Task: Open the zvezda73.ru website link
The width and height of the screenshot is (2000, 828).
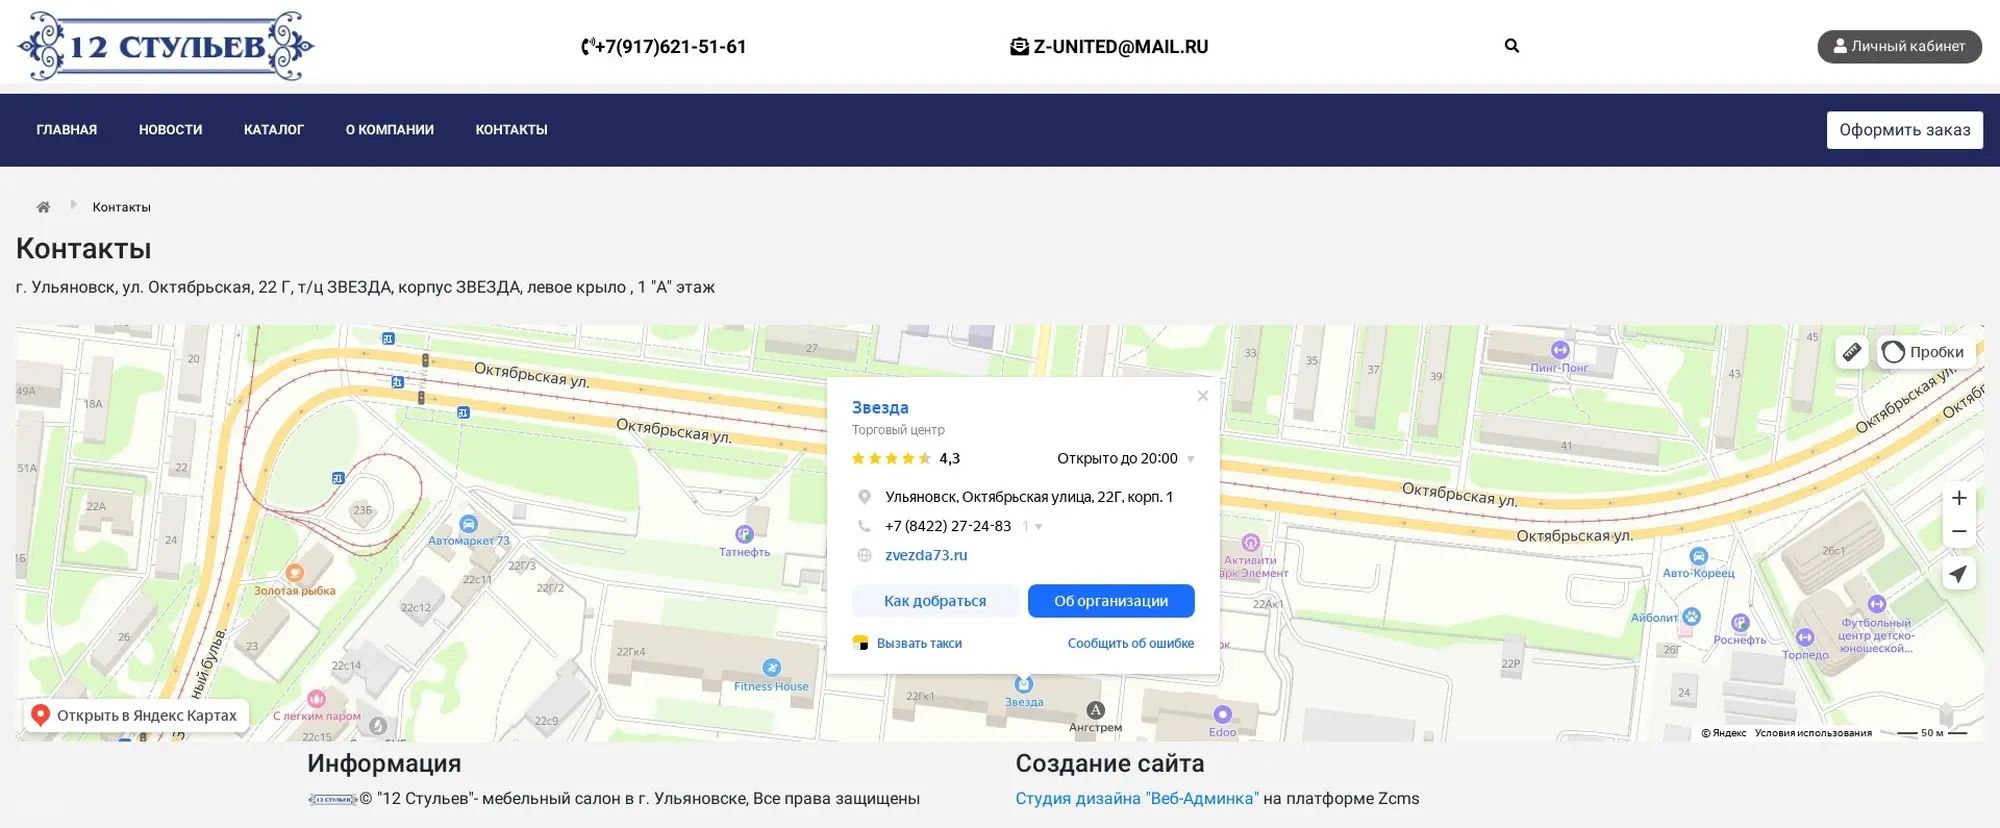Action: tap(926, 555)
